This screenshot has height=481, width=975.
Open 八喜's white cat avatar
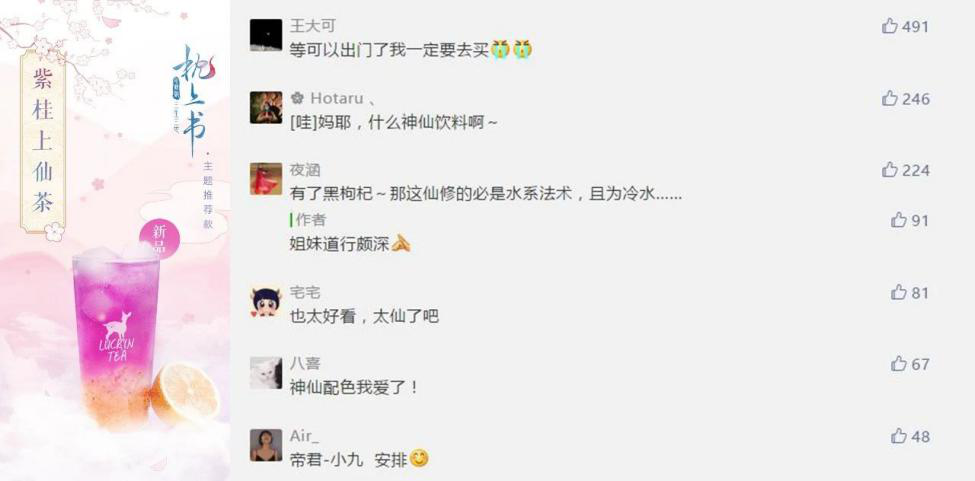(x=266, y=373)
